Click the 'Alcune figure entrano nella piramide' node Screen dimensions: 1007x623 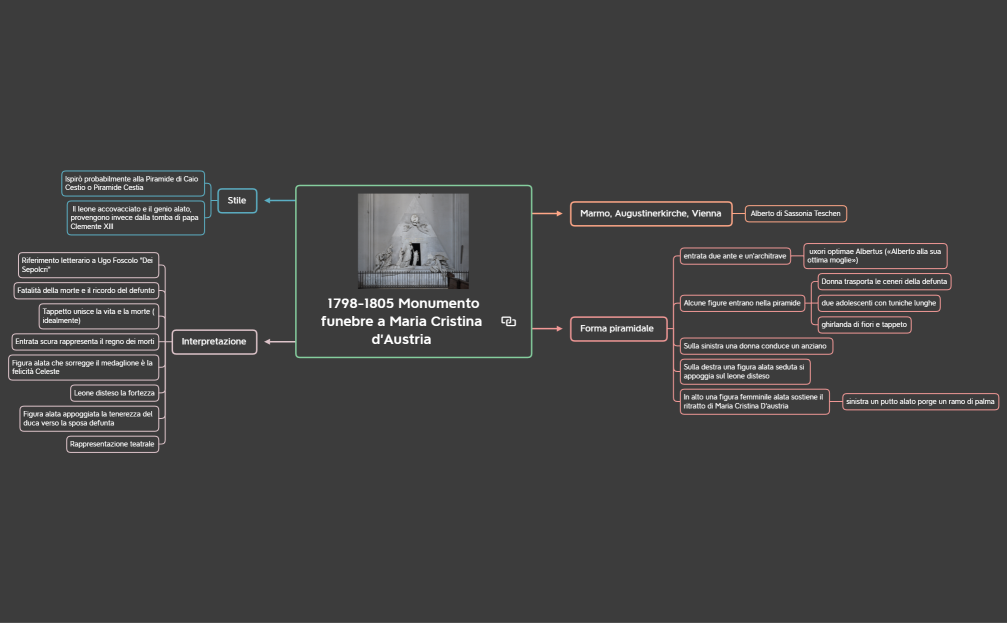click(742, 302)
